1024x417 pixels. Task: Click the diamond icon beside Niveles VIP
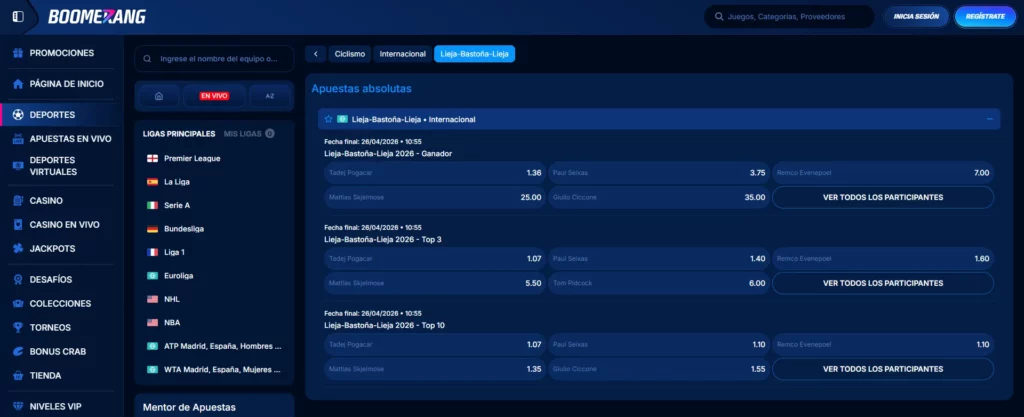[x=18, y=406]
